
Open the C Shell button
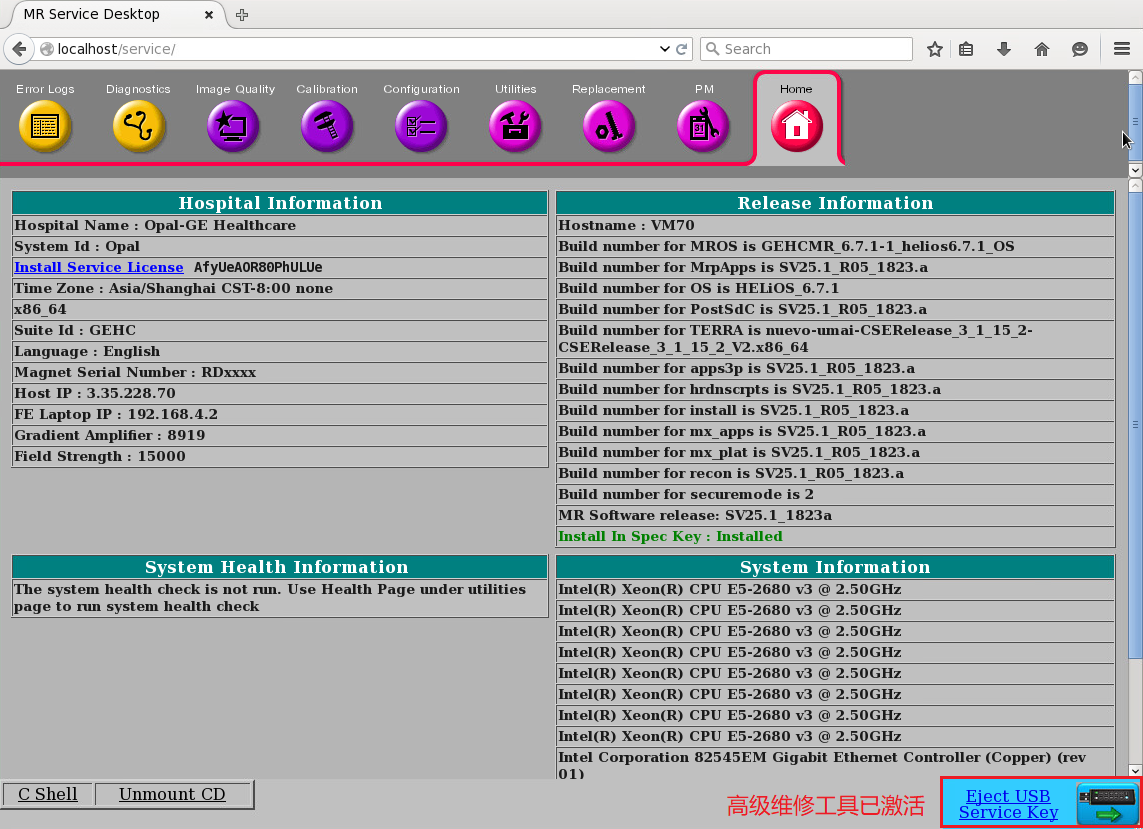[48, 794]
